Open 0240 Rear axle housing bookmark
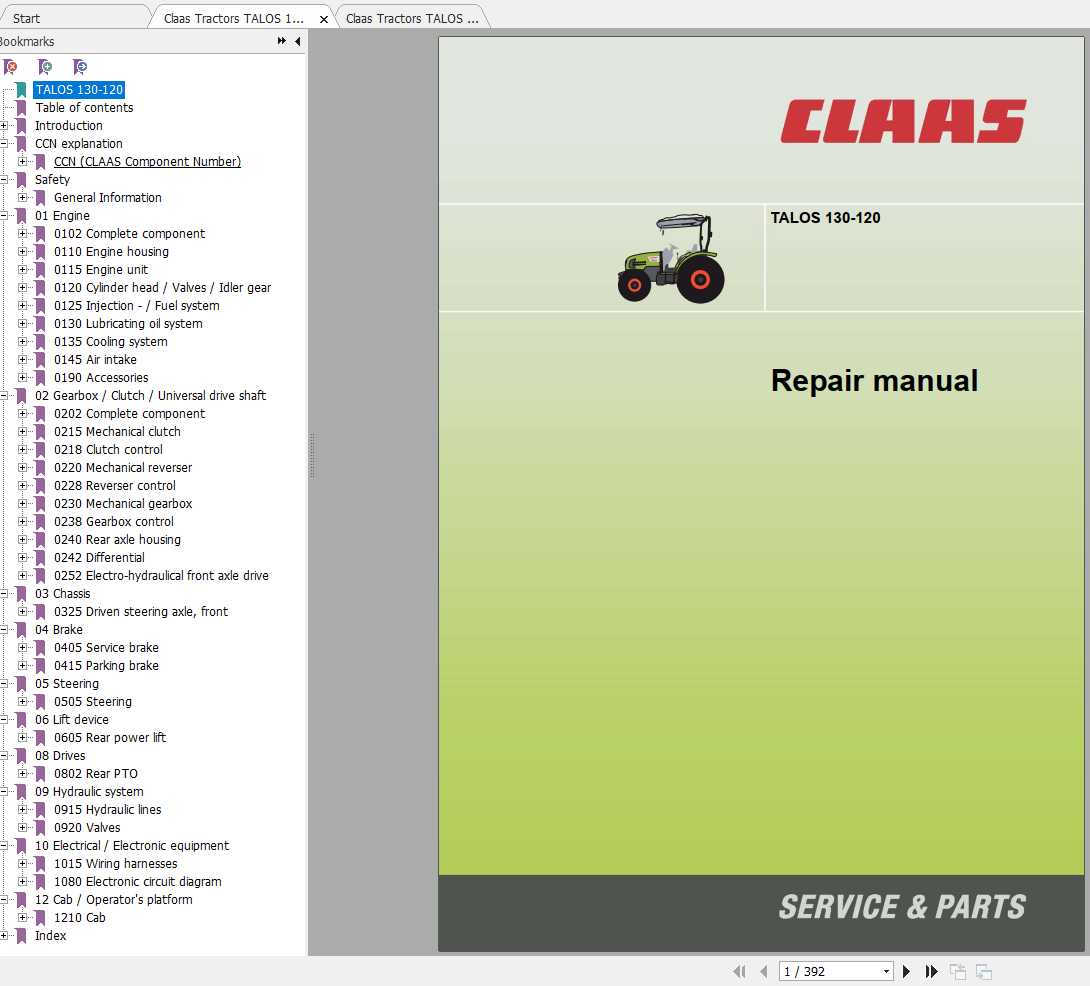The width and height of the screenshot is (1090, 986). tap(117, 540)
